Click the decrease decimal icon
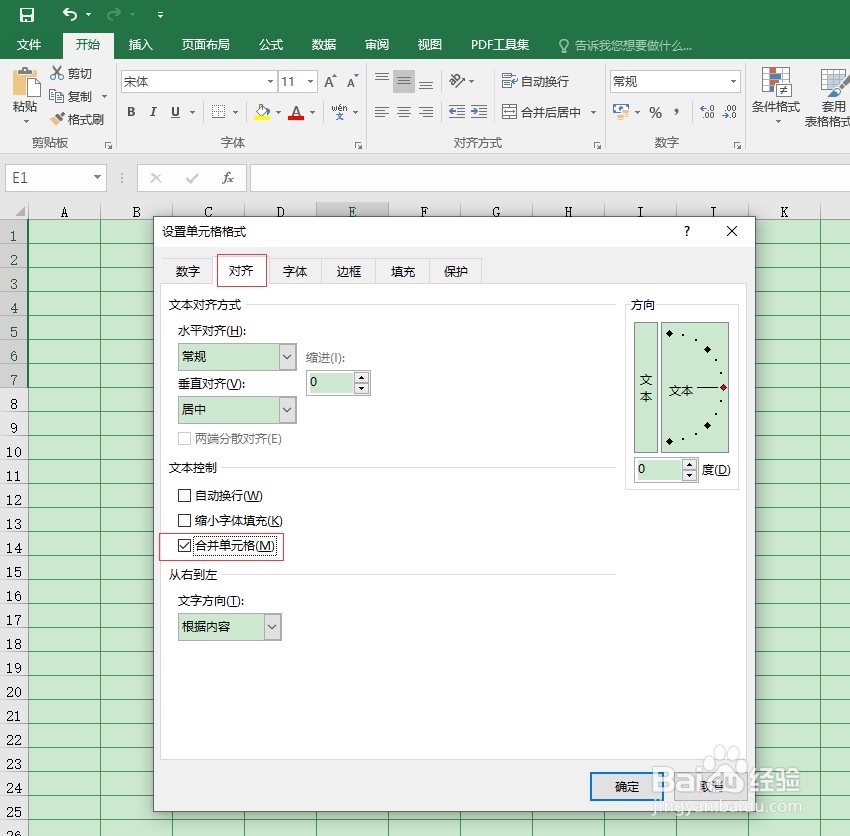 click(730, 112)
